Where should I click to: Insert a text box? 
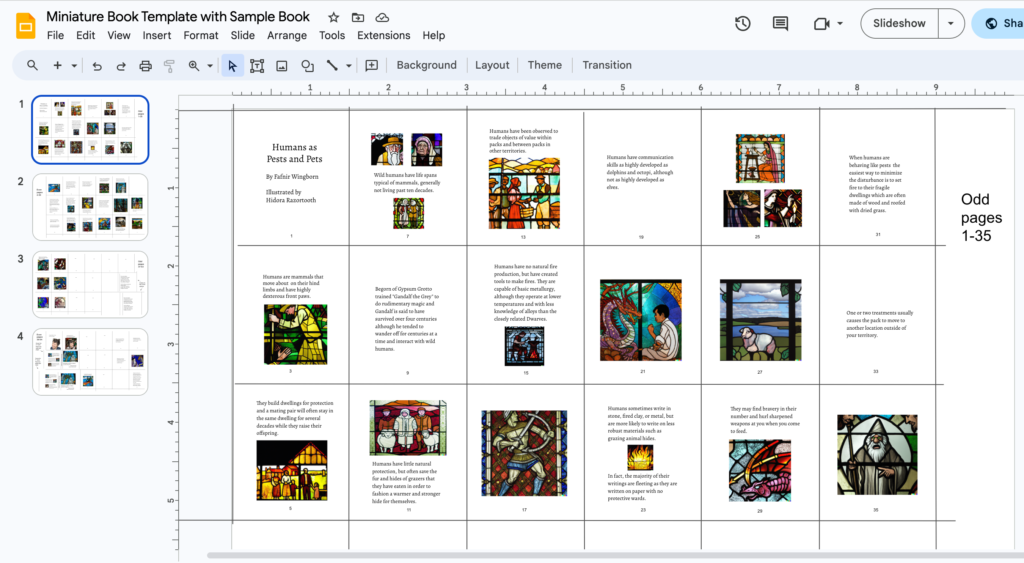257,65
